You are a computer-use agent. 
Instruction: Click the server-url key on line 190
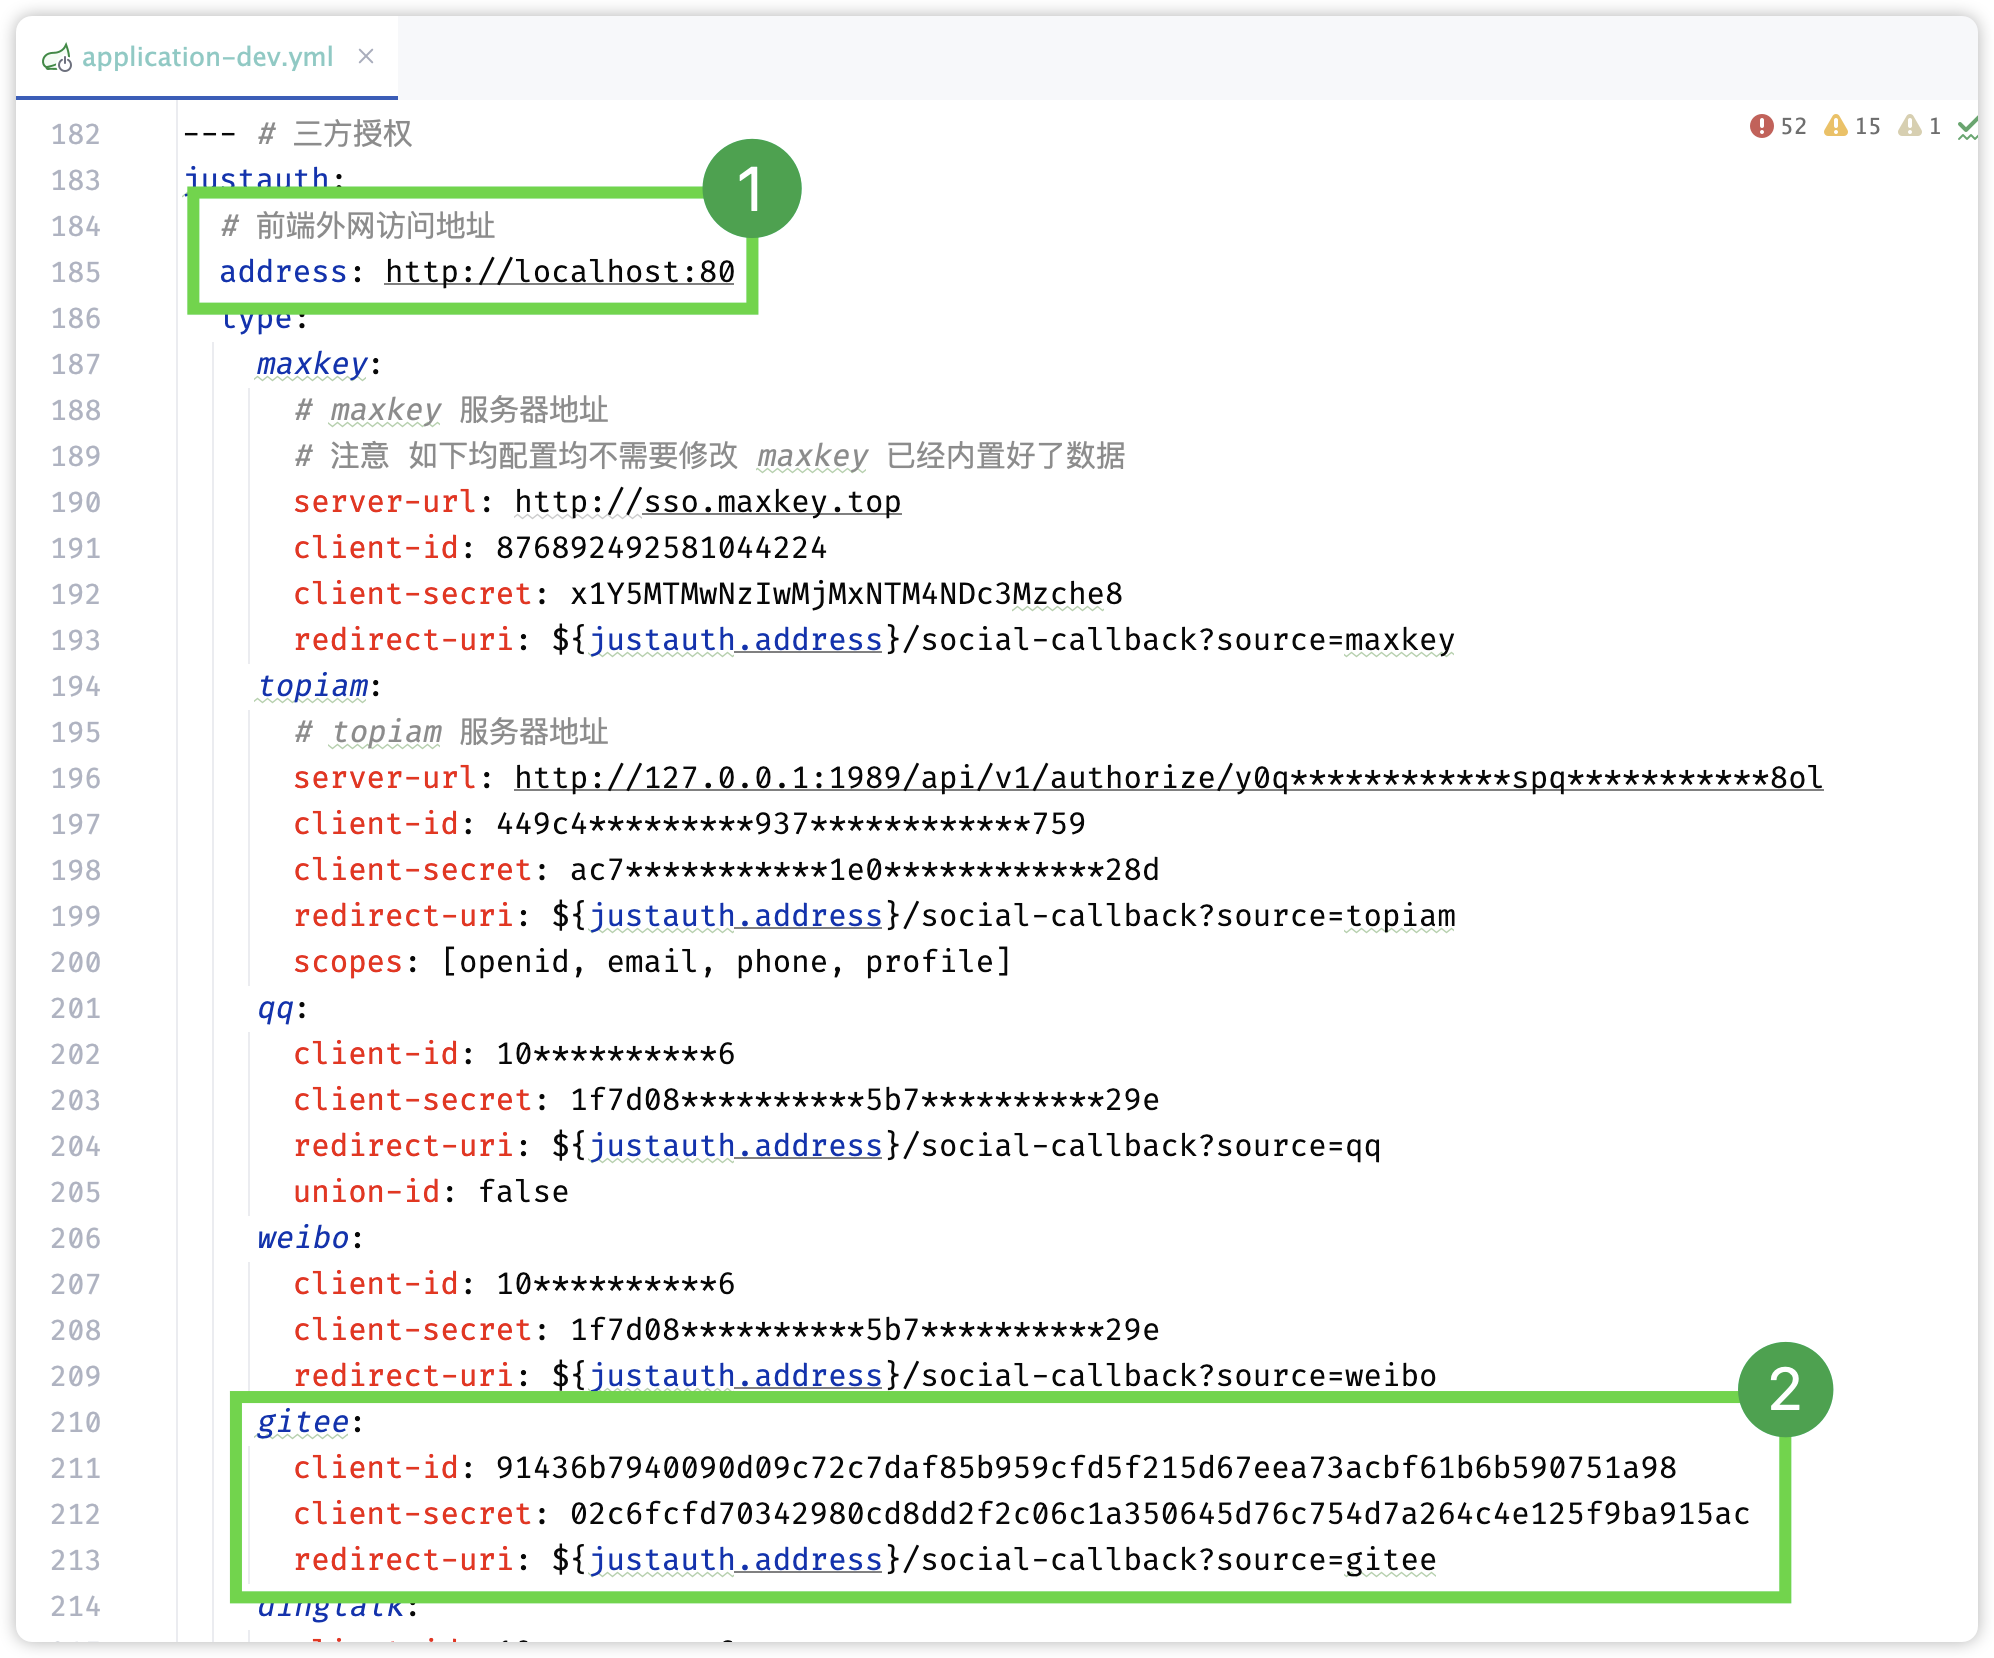[385, 502]
